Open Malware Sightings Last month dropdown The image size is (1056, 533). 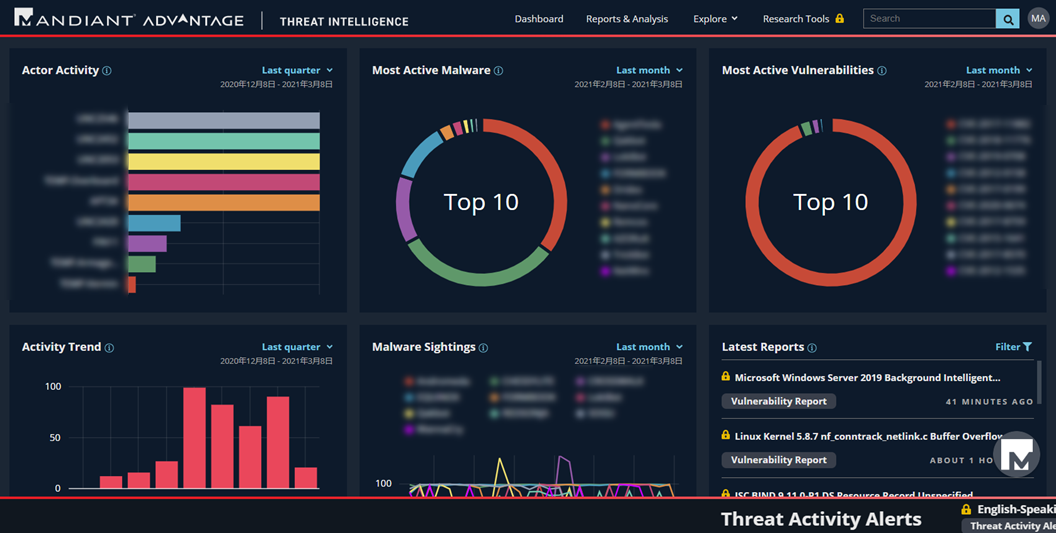point(649,347)
